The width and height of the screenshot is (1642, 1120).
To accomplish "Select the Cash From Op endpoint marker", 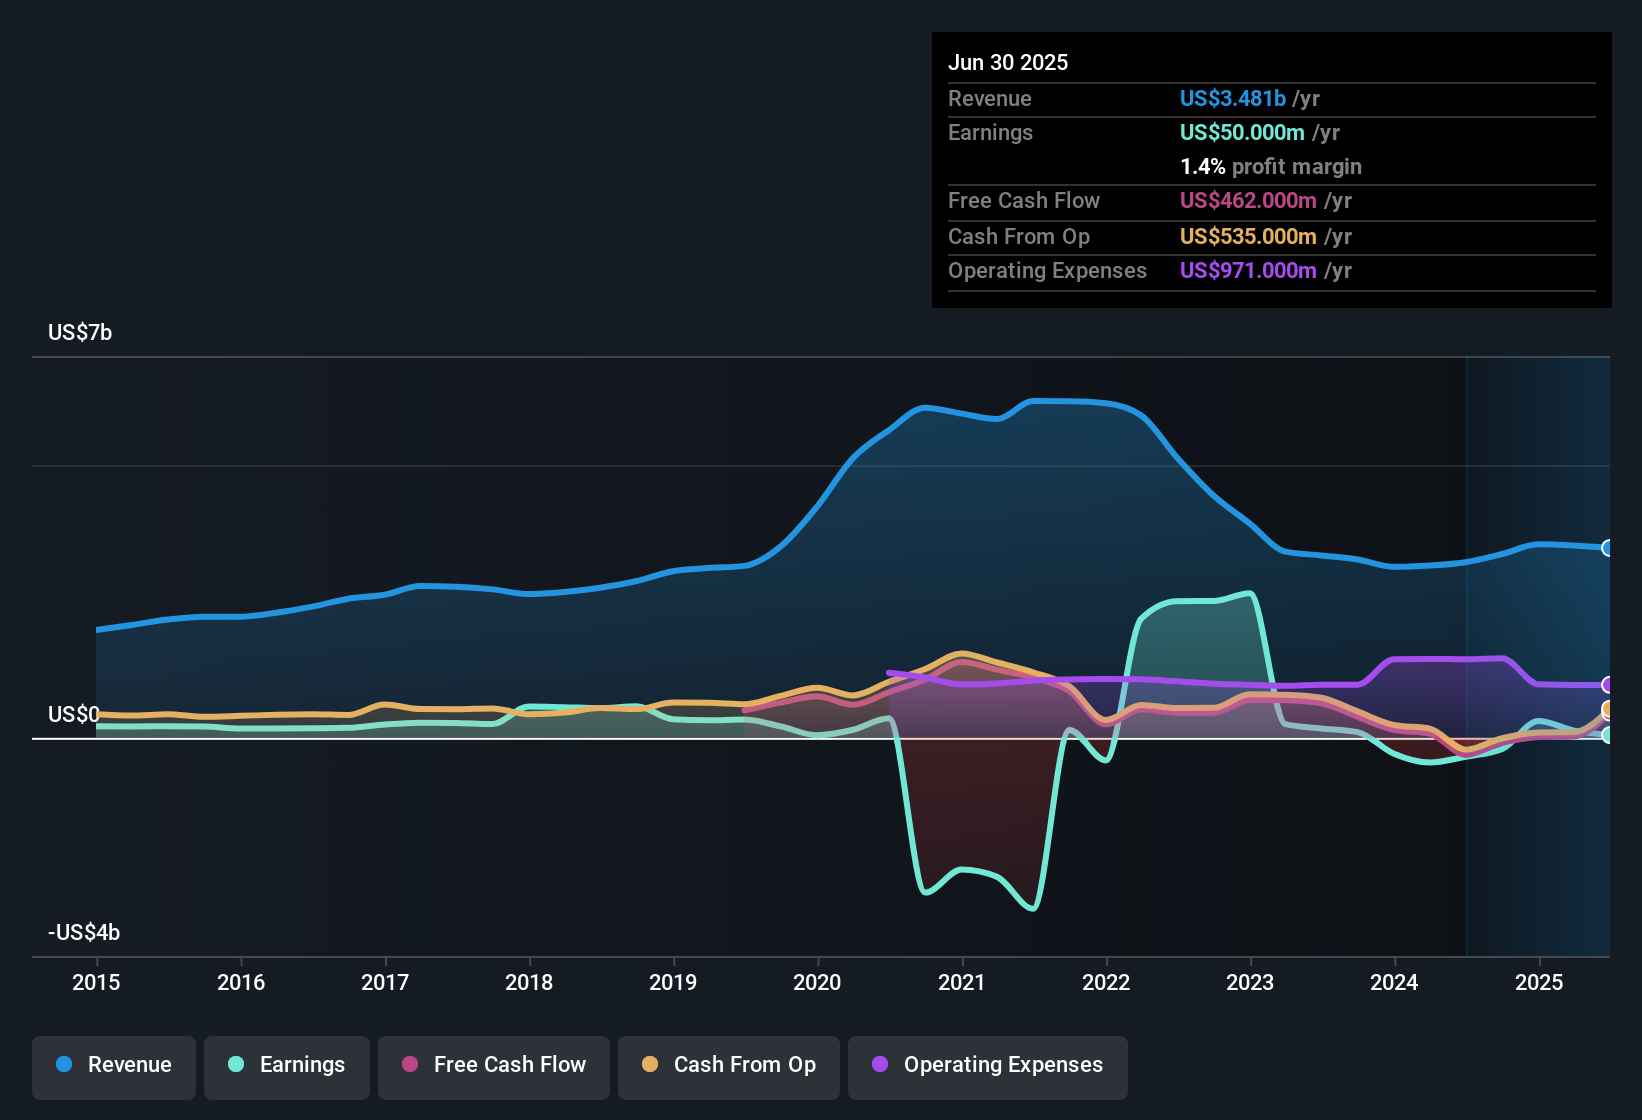I will (1608, 709).
